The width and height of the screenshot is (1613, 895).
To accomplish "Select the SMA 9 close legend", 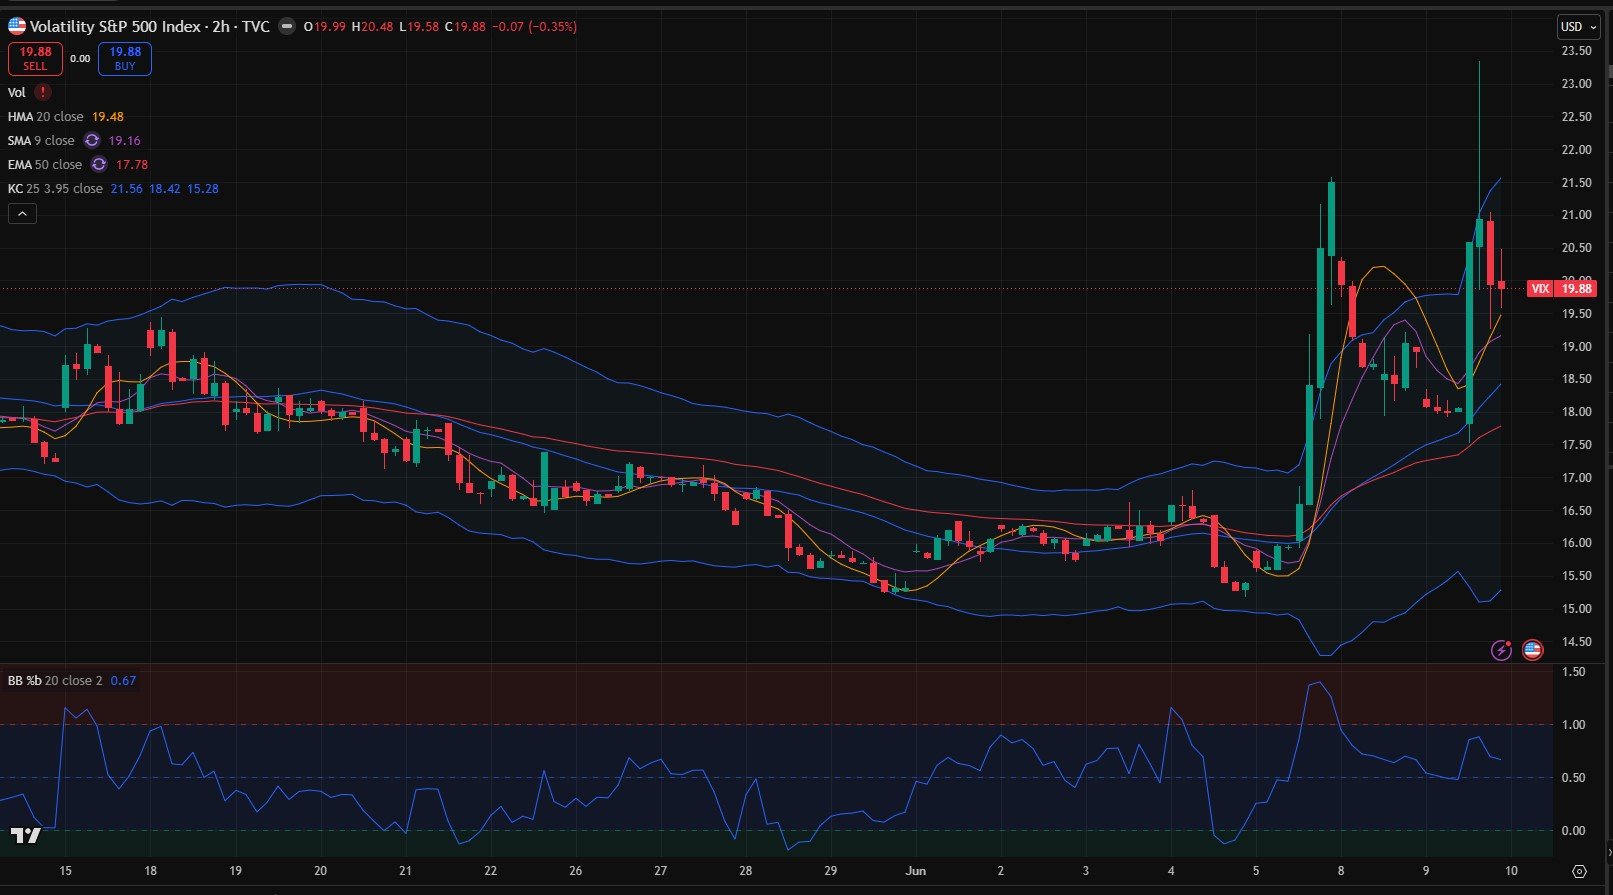I will pyautogui.click(x=41, y=141).
